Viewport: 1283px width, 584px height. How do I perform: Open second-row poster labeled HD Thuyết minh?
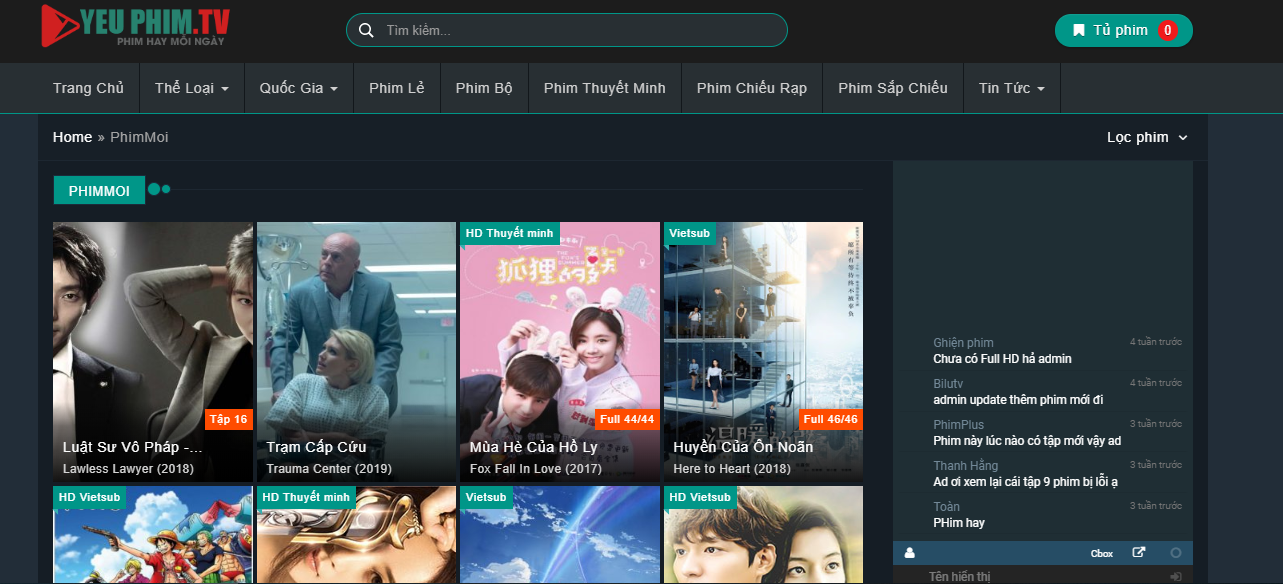click(356, 535)
